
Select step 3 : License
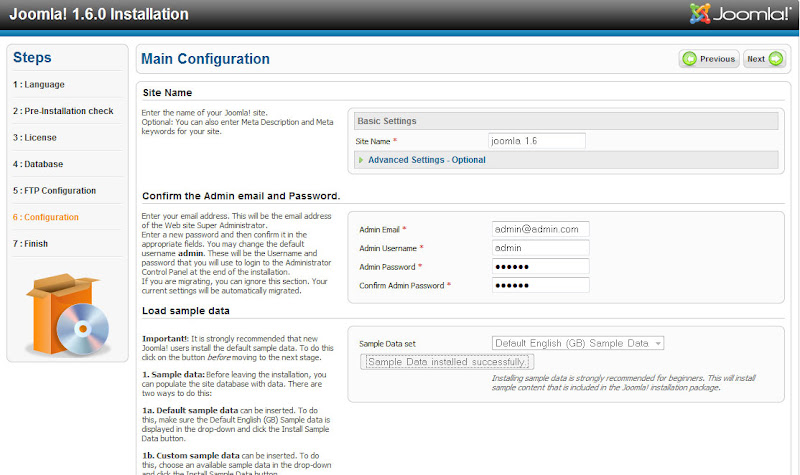[35, 138]
